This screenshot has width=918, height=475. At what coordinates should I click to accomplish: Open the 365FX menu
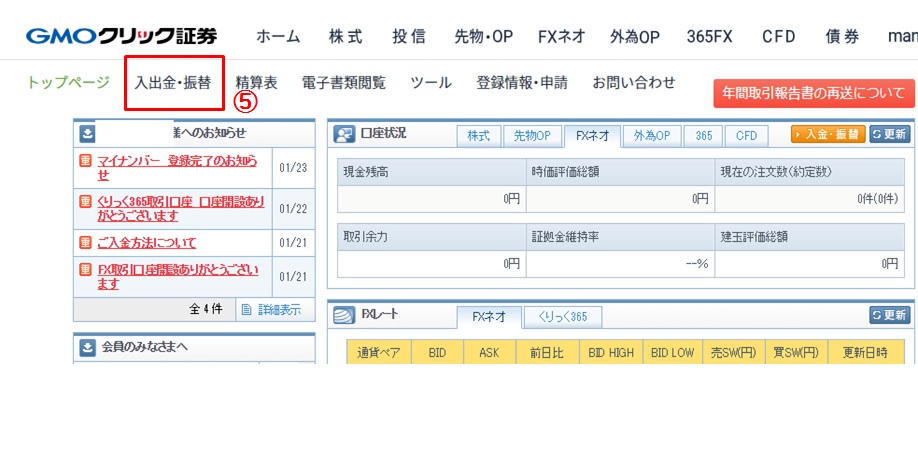[710, 37]
